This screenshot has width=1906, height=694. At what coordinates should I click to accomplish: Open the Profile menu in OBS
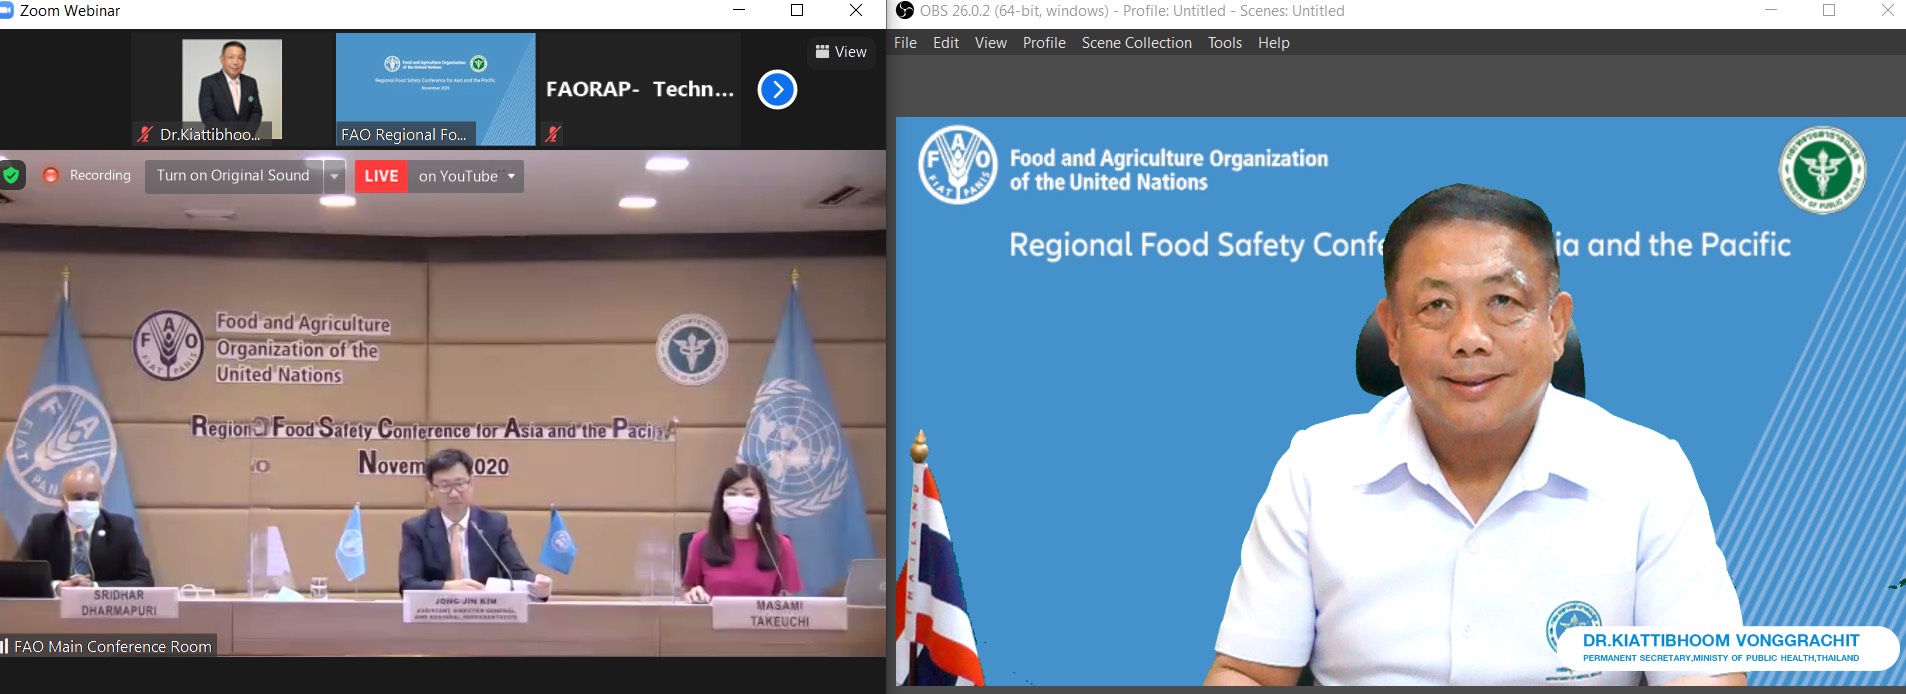[x=1044, y=43]
